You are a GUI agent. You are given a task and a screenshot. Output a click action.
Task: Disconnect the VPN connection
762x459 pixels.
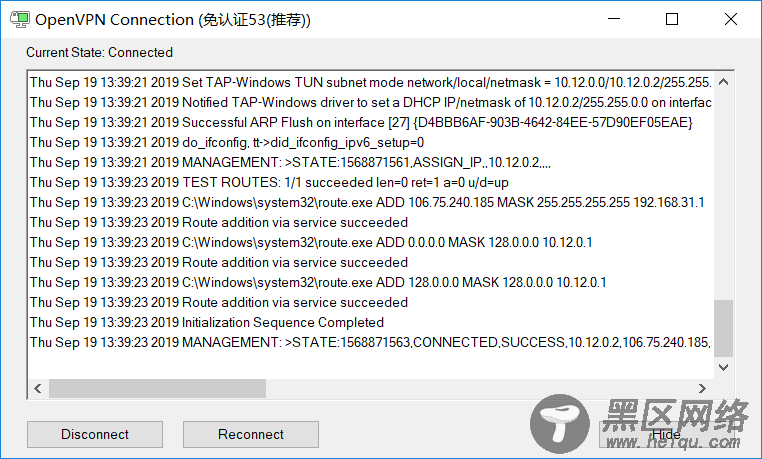click(95, 434)
